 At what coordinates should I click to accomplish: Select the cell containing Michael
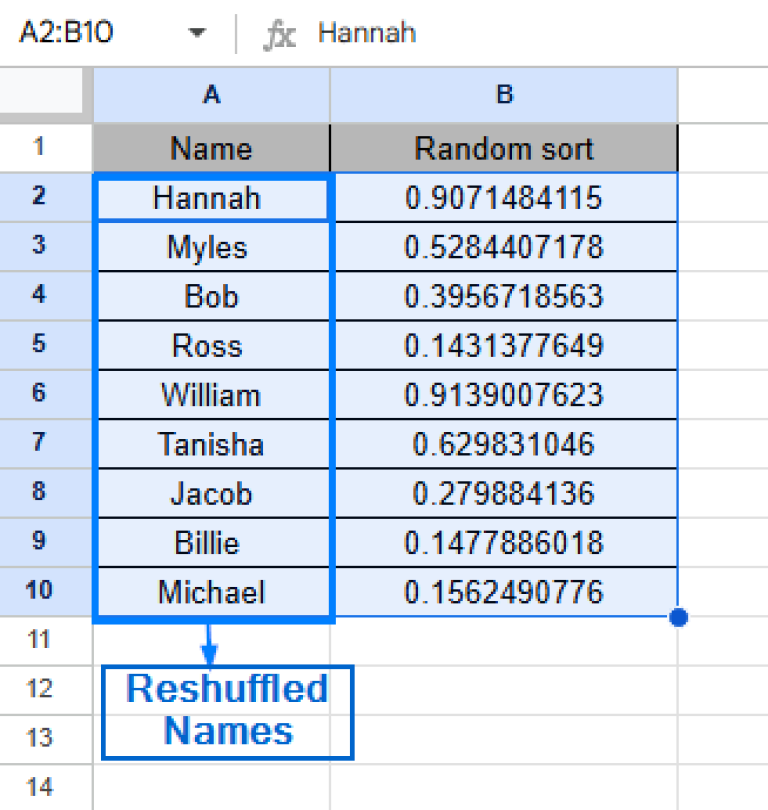point(211,592)
